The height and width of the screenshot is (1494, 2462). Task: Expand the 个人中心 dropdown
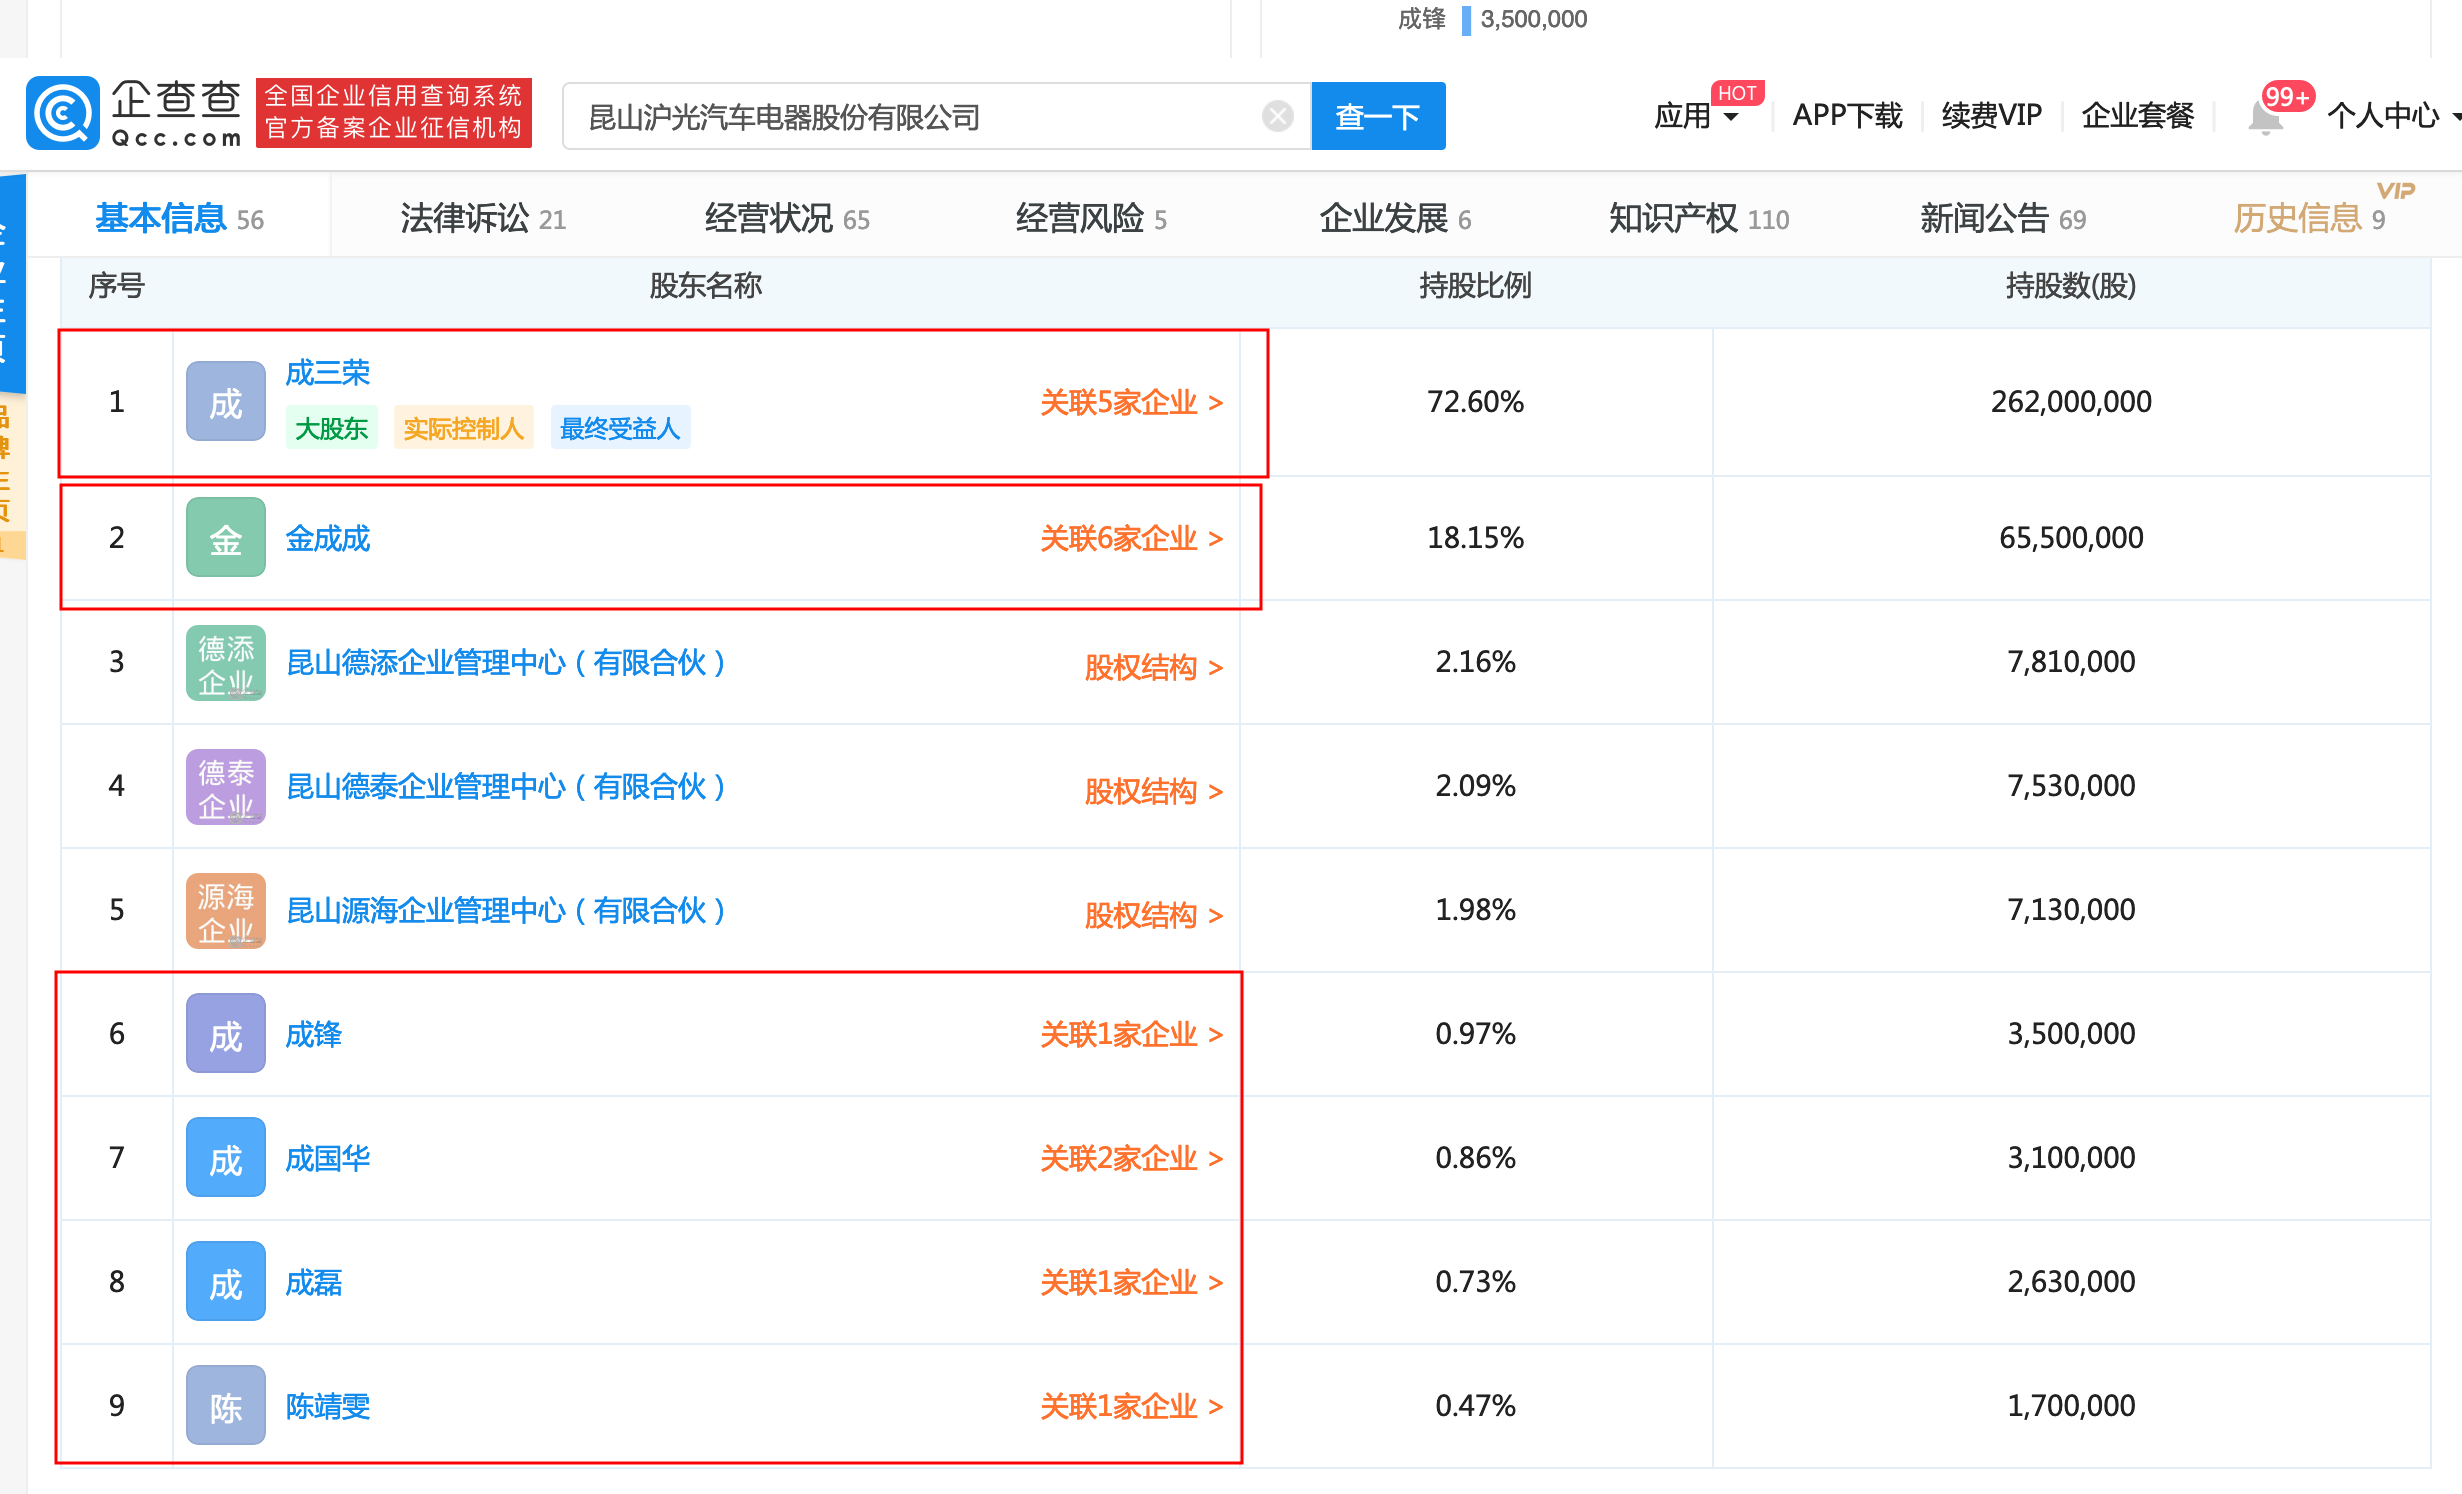click(x=2392, y=116)
